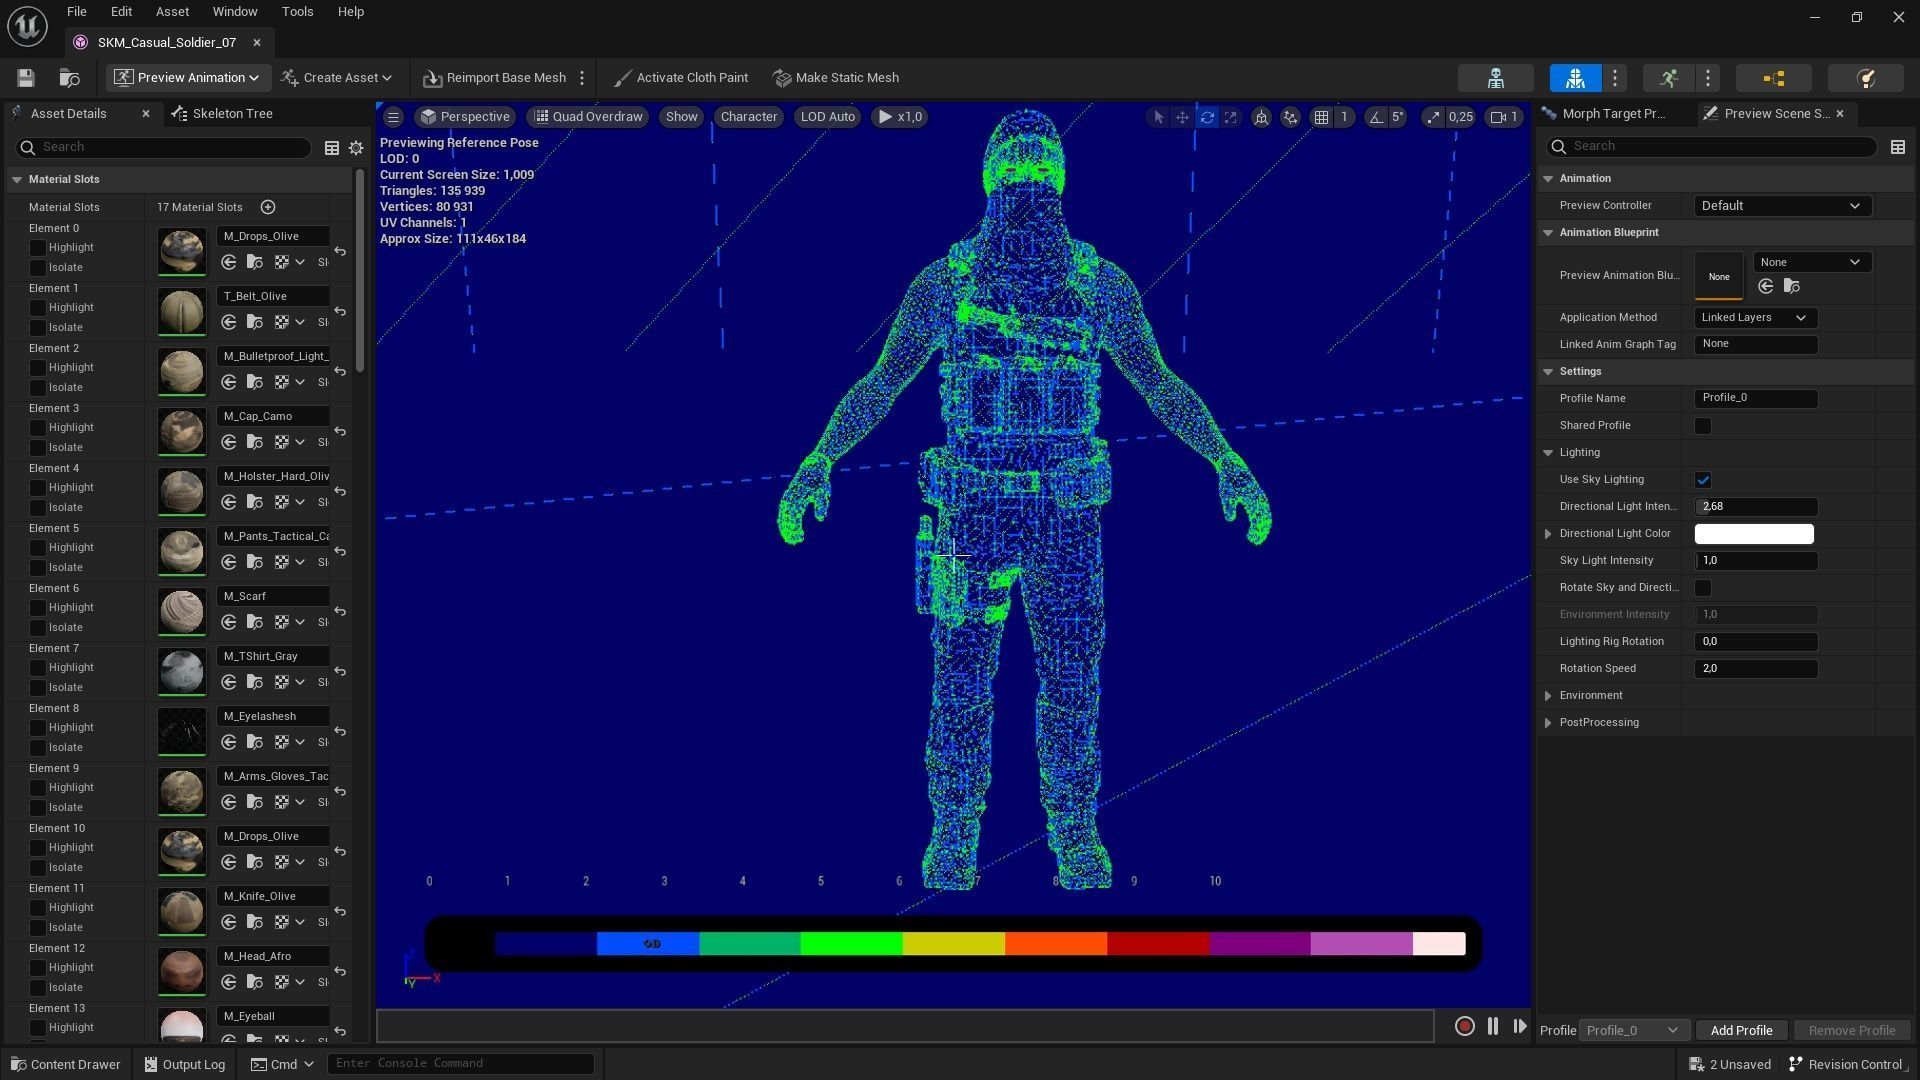Screen dimensions: 1920x1080
Task: Open the Directional Light Color swatch
Action: [1754, 534]
